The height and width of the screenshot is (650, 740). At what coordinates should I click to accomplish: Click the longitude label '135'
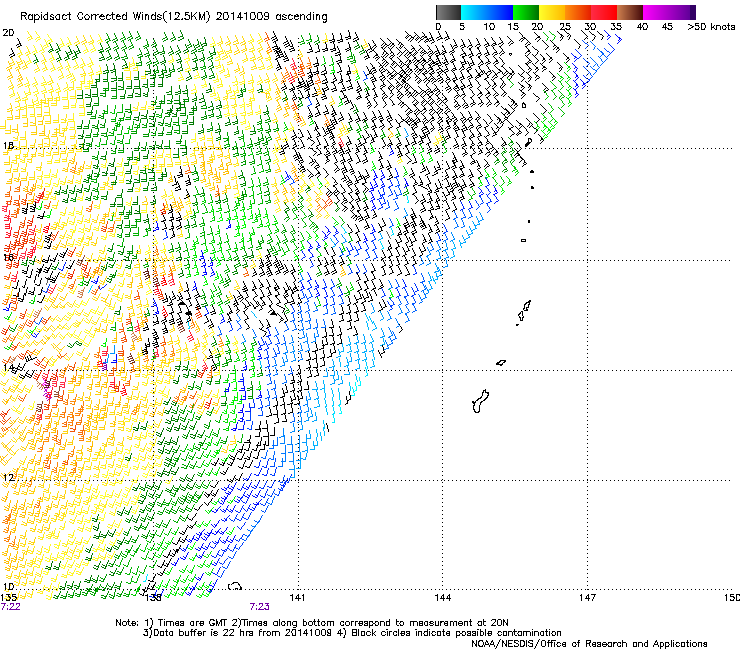[x=8, y=598]
